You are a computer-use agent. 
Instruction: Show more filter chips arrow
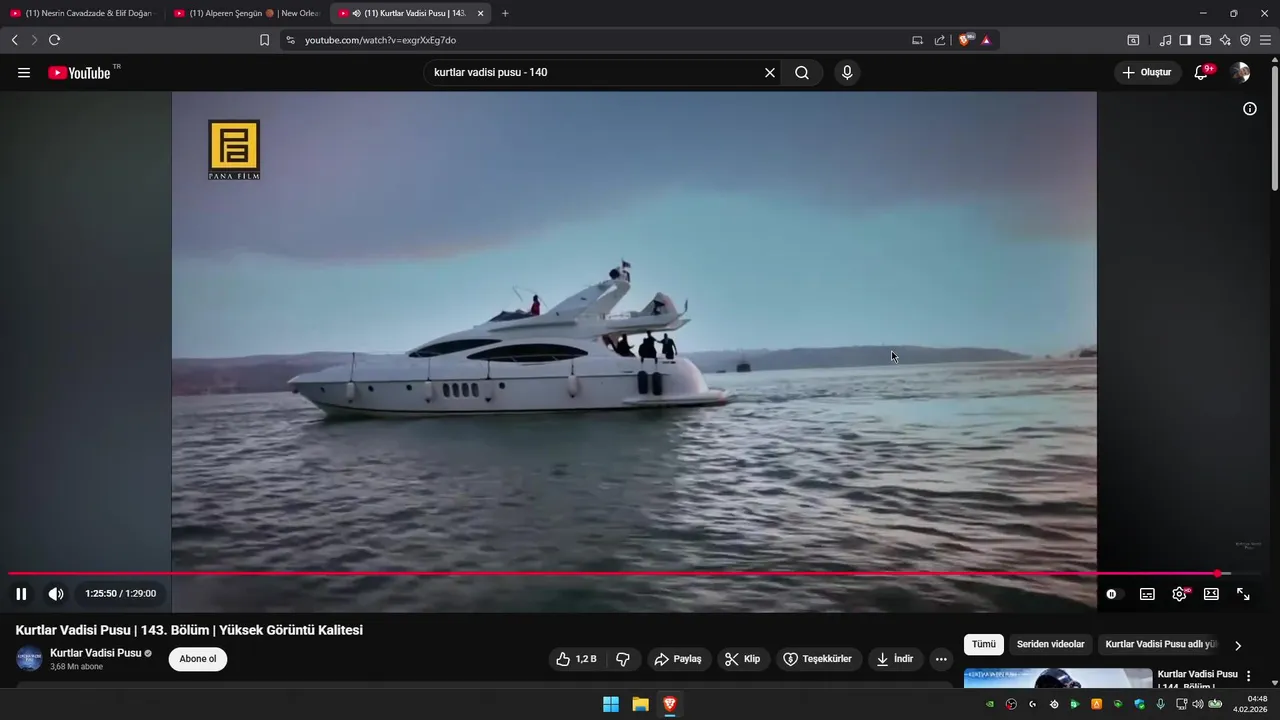tap(1238, 645)
